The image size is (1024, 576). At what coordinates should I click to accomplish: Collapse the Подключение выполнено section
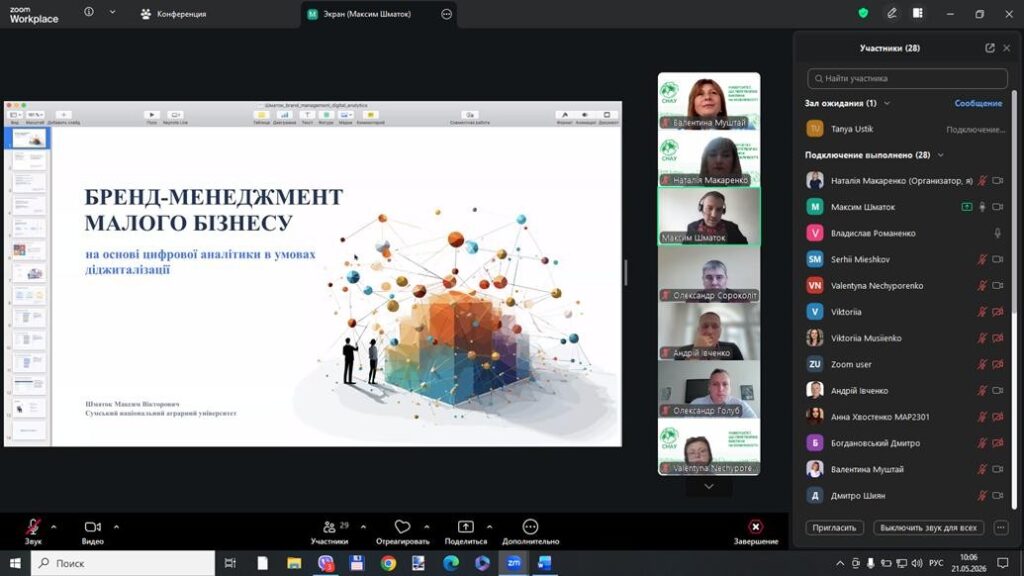(x=940, y=155)
